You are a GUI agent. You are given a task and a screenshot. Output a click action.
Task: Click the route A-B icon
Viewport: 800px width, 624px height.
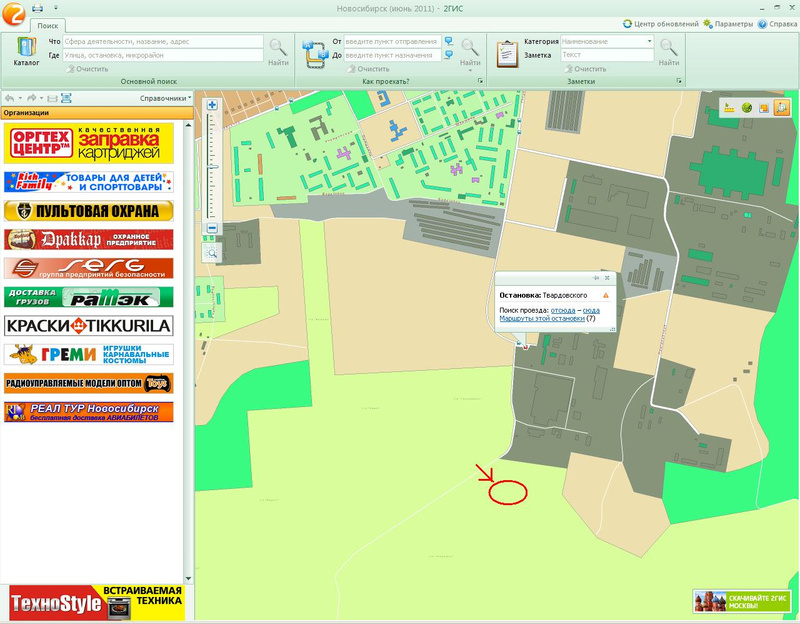316,54
